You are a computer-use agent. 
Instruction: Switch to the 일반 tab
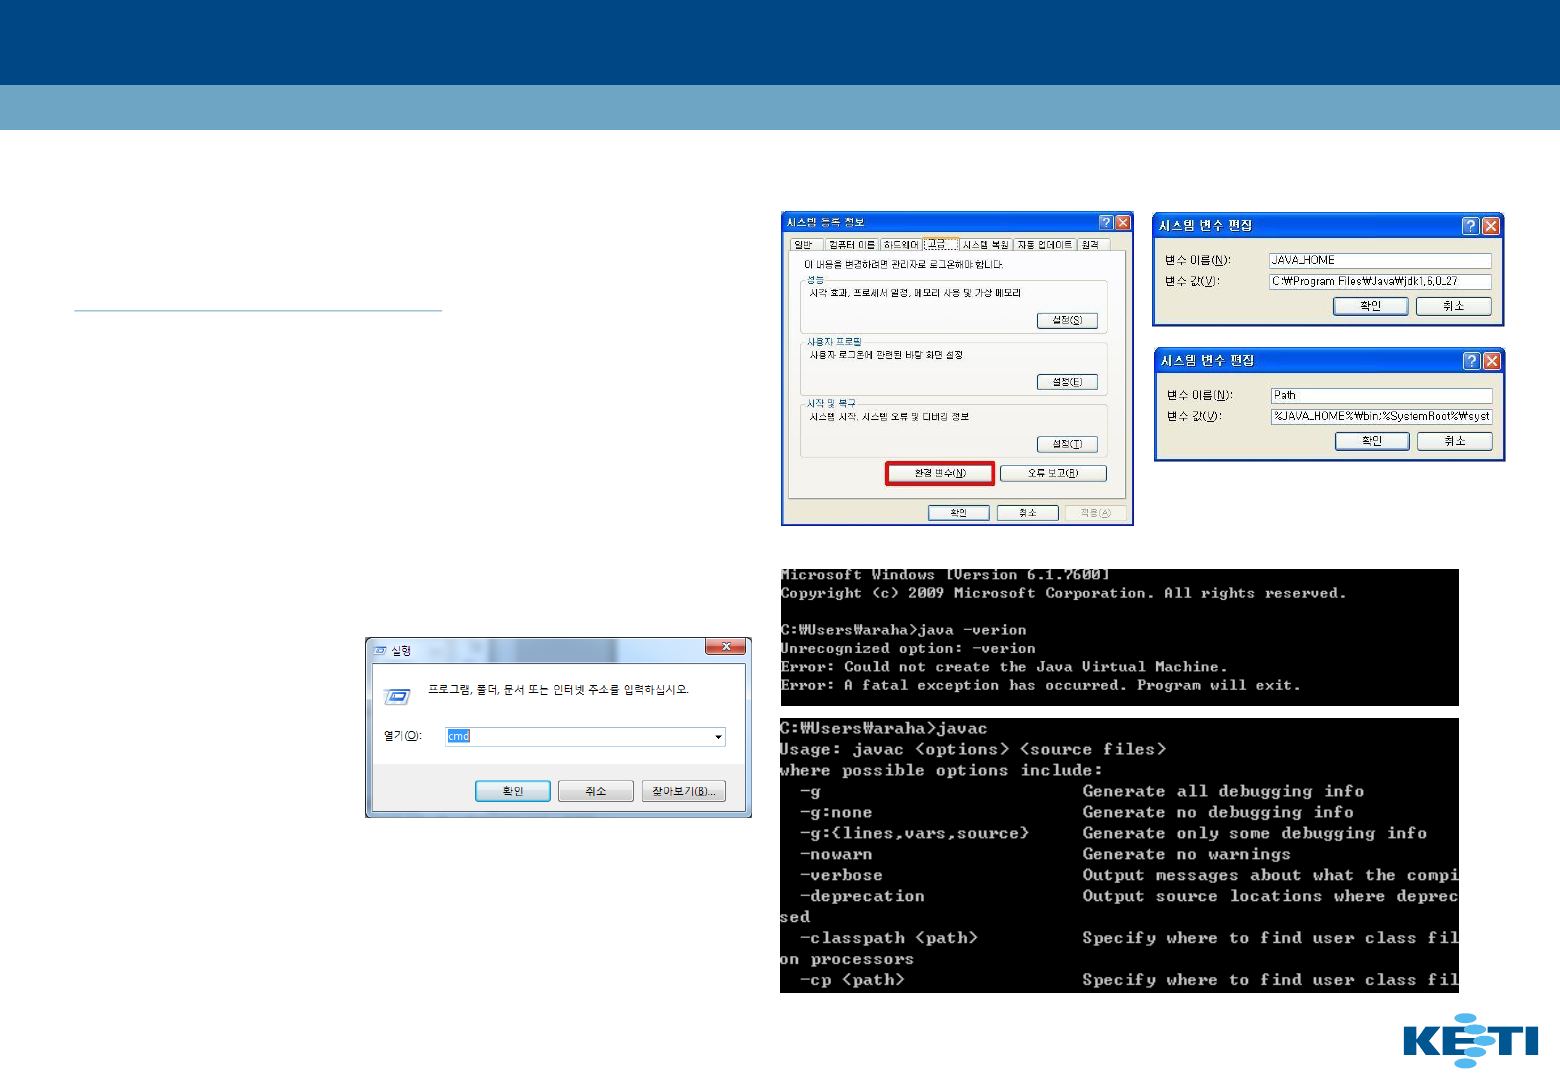click(803, 244)
